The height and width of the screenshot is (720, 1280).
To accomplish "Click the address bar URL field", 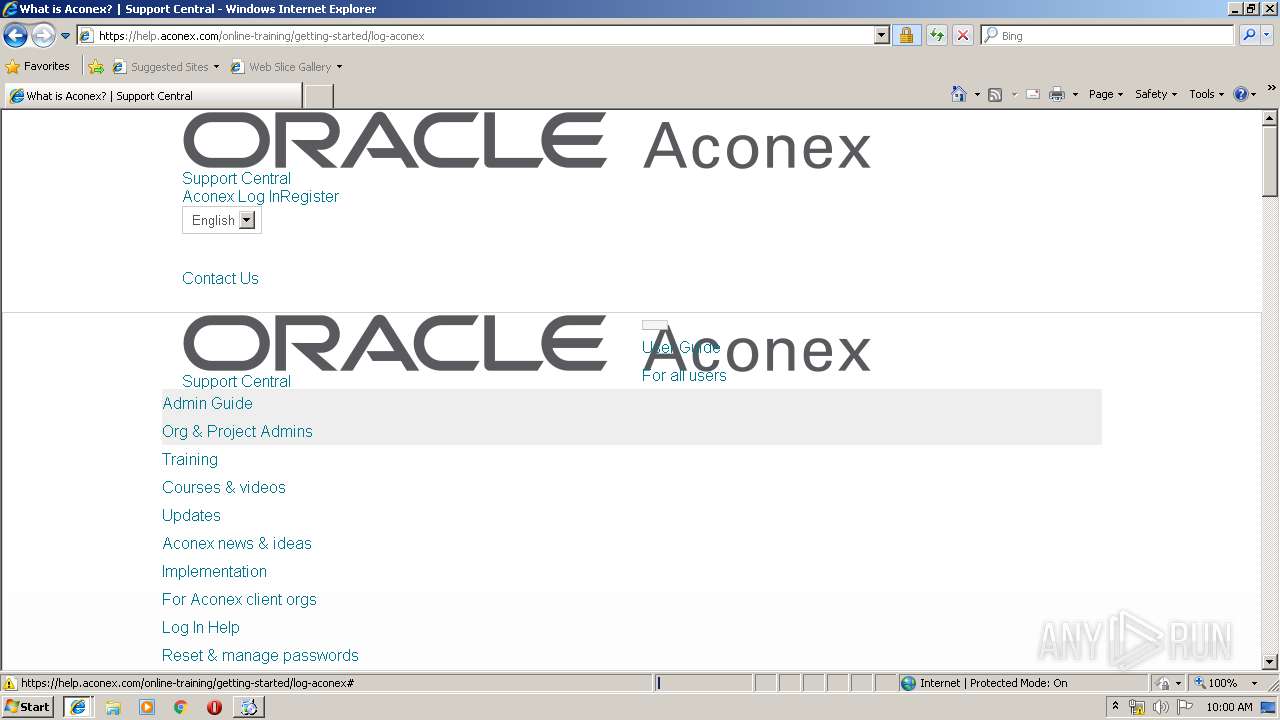I will (475, 35).
